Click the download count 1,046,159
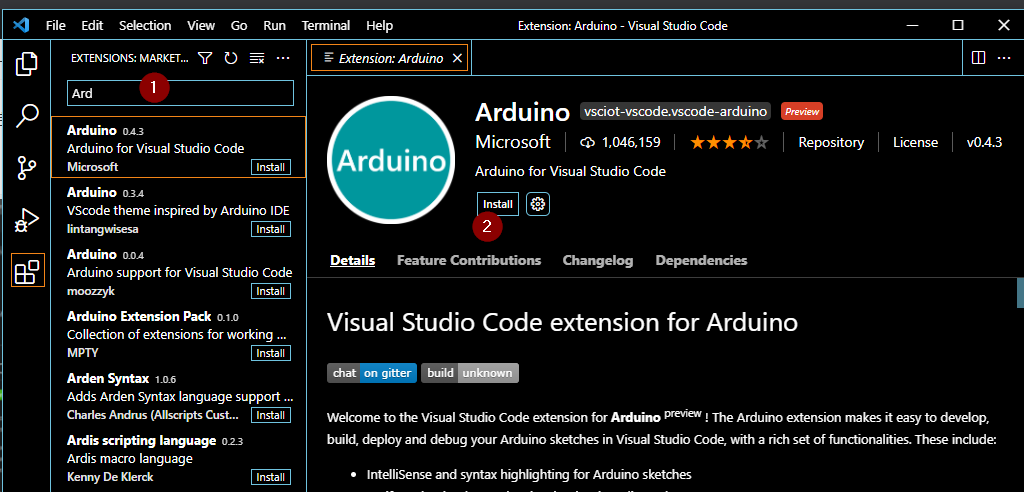Image resolution: width=1024 pixels, height=492 pixels. point(620,142)
